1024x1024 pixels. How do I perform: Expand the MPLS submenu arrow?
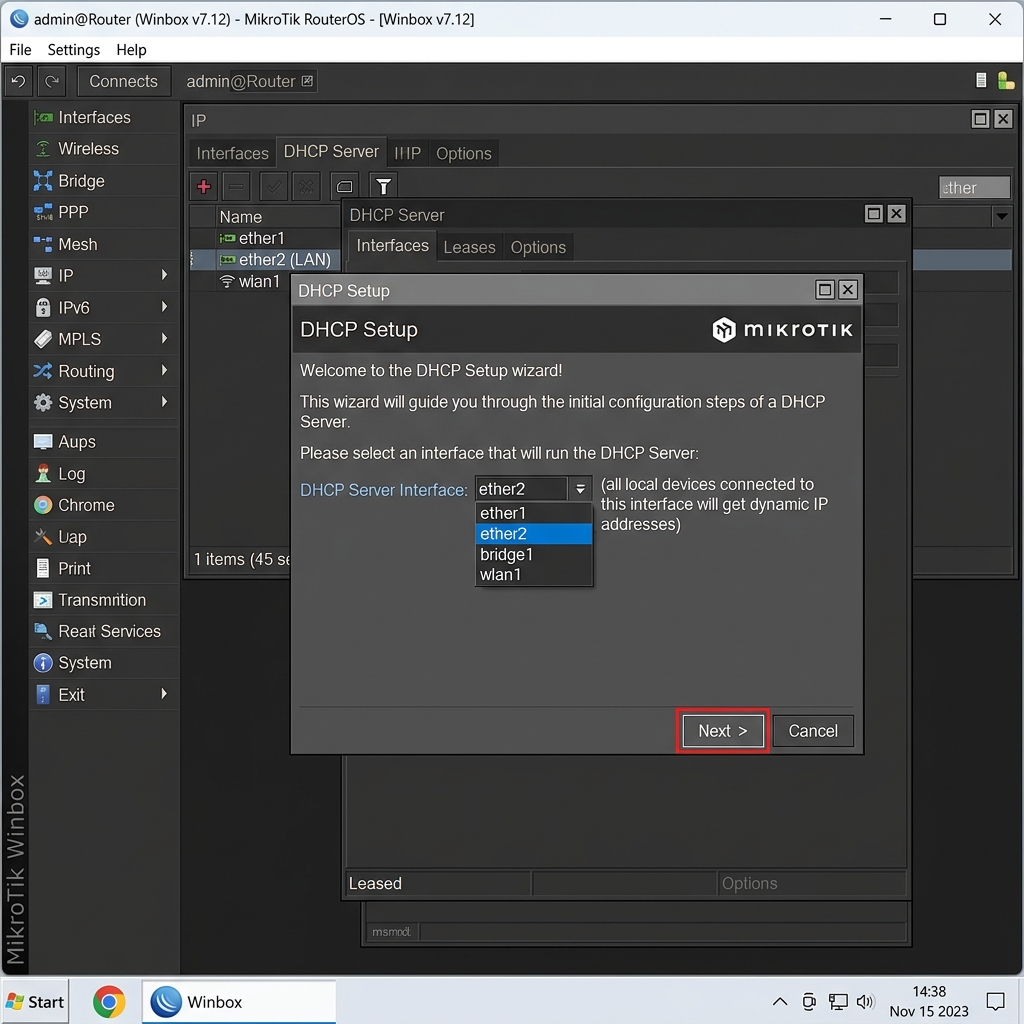[165, 338]
